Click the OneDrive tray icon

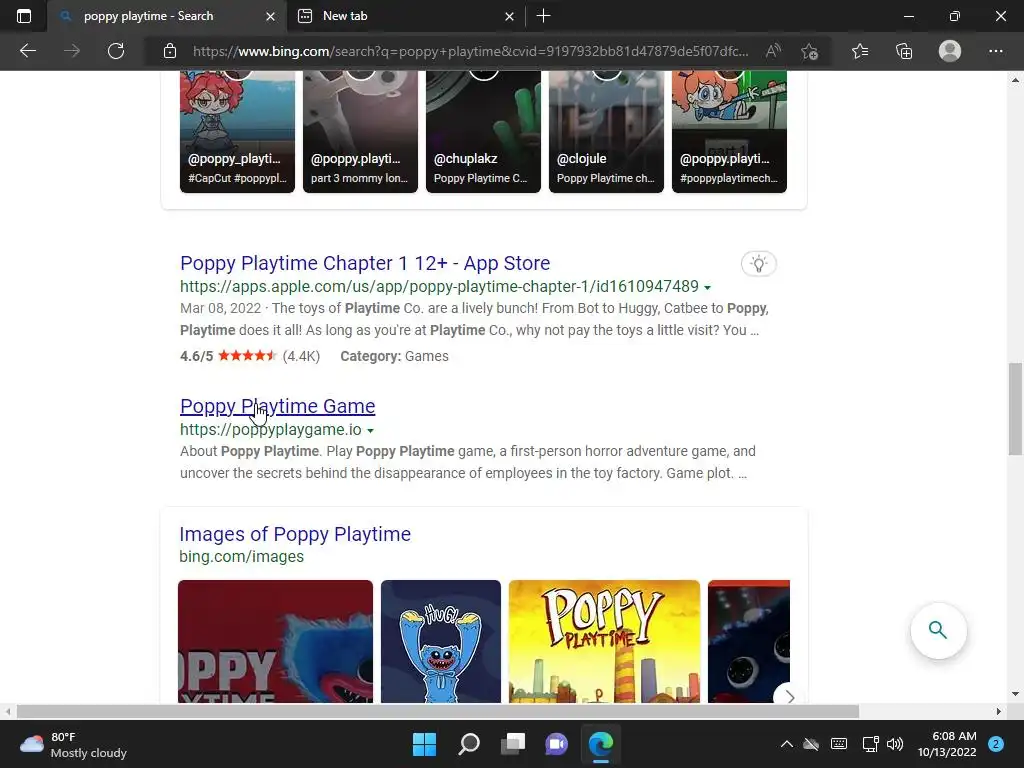[x=811, y=744]
